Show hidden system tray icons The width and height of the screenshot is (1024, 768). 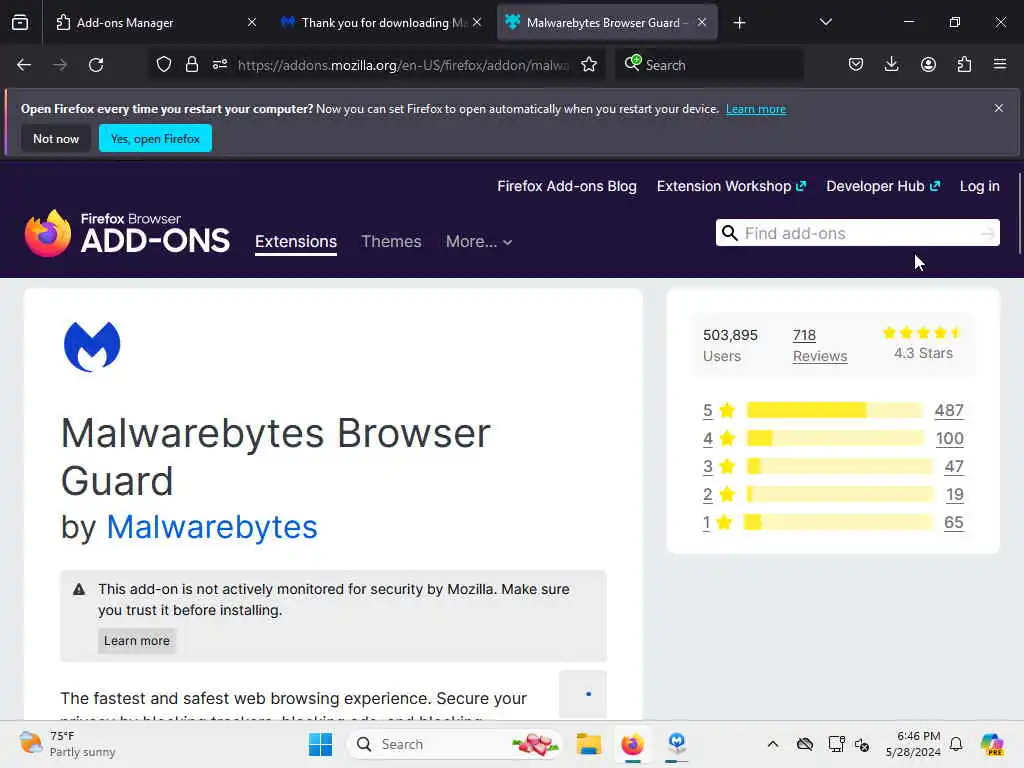pyautogui.click(x=773, y=744)
